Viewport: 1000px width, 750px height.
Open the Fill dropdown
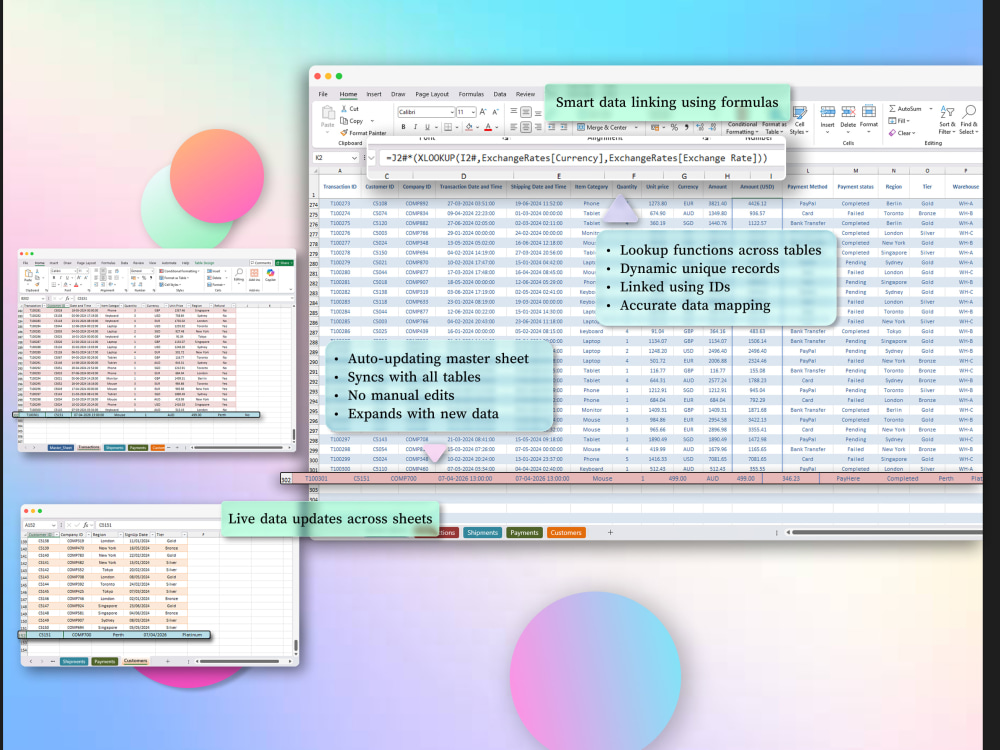click(x=899, y=121)
